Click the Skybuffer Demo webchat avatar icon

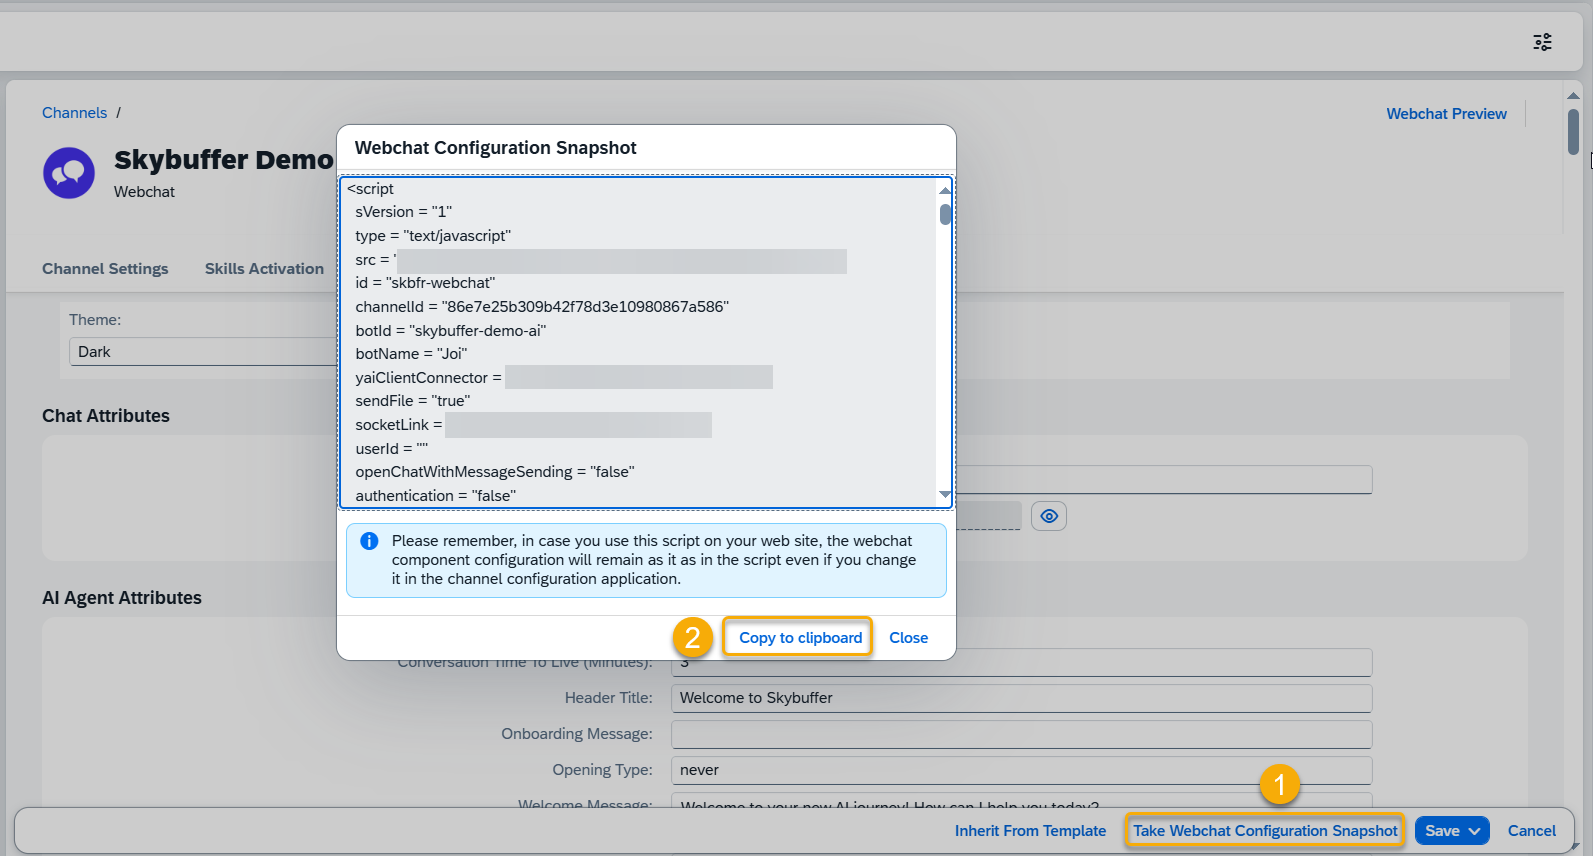[x=69, y=173]
